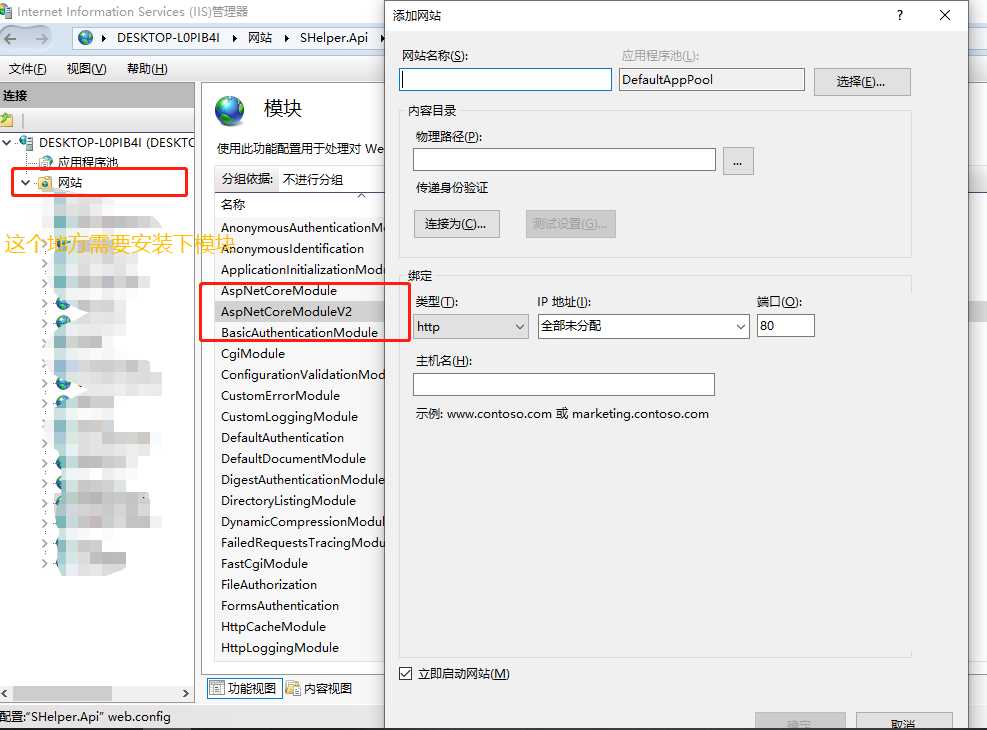Click the connections pane scrollbar left arrow
This screenshot has width=987, height=730.
pos(4,693)
